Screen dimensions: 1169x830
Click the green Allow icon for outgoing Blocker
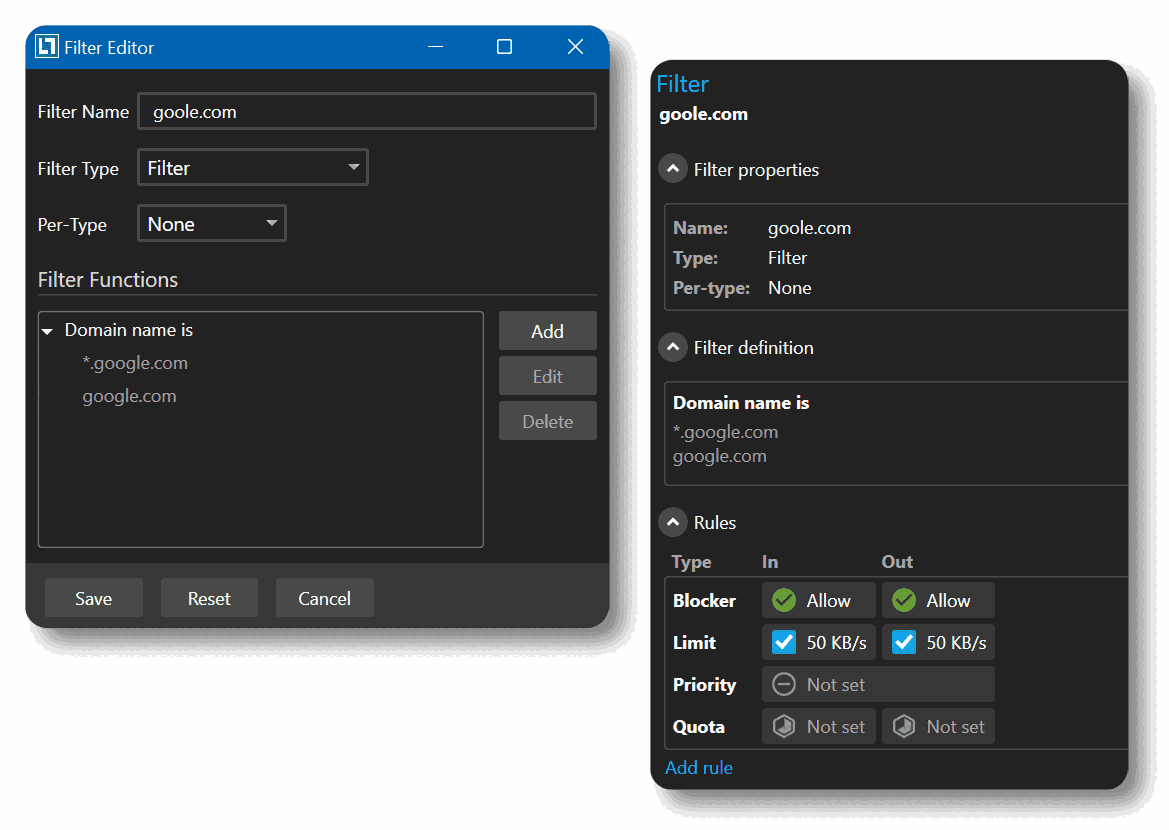(x=903, y=600)
